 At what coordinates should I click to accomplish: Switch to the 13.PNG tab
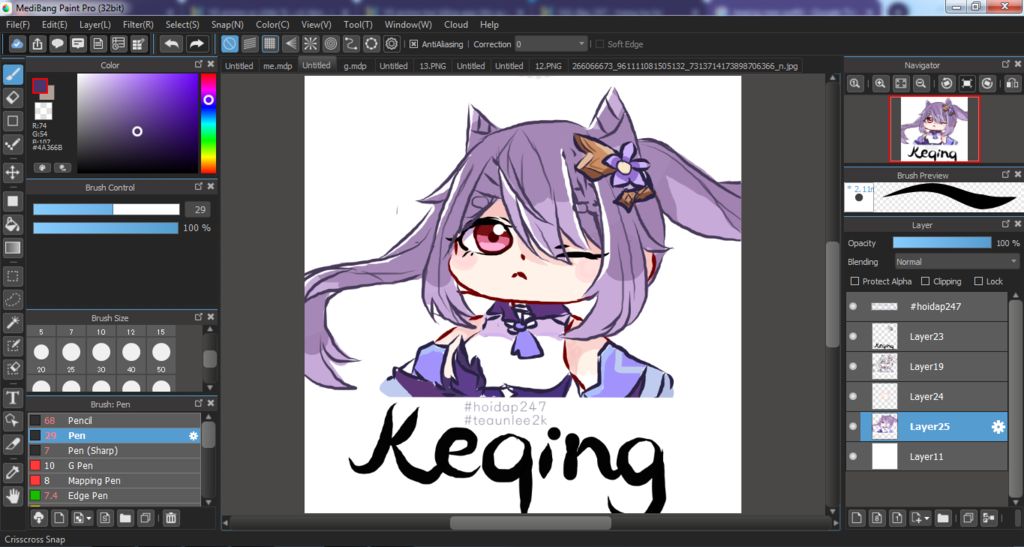pyautogui.click(x=432, y=66)
